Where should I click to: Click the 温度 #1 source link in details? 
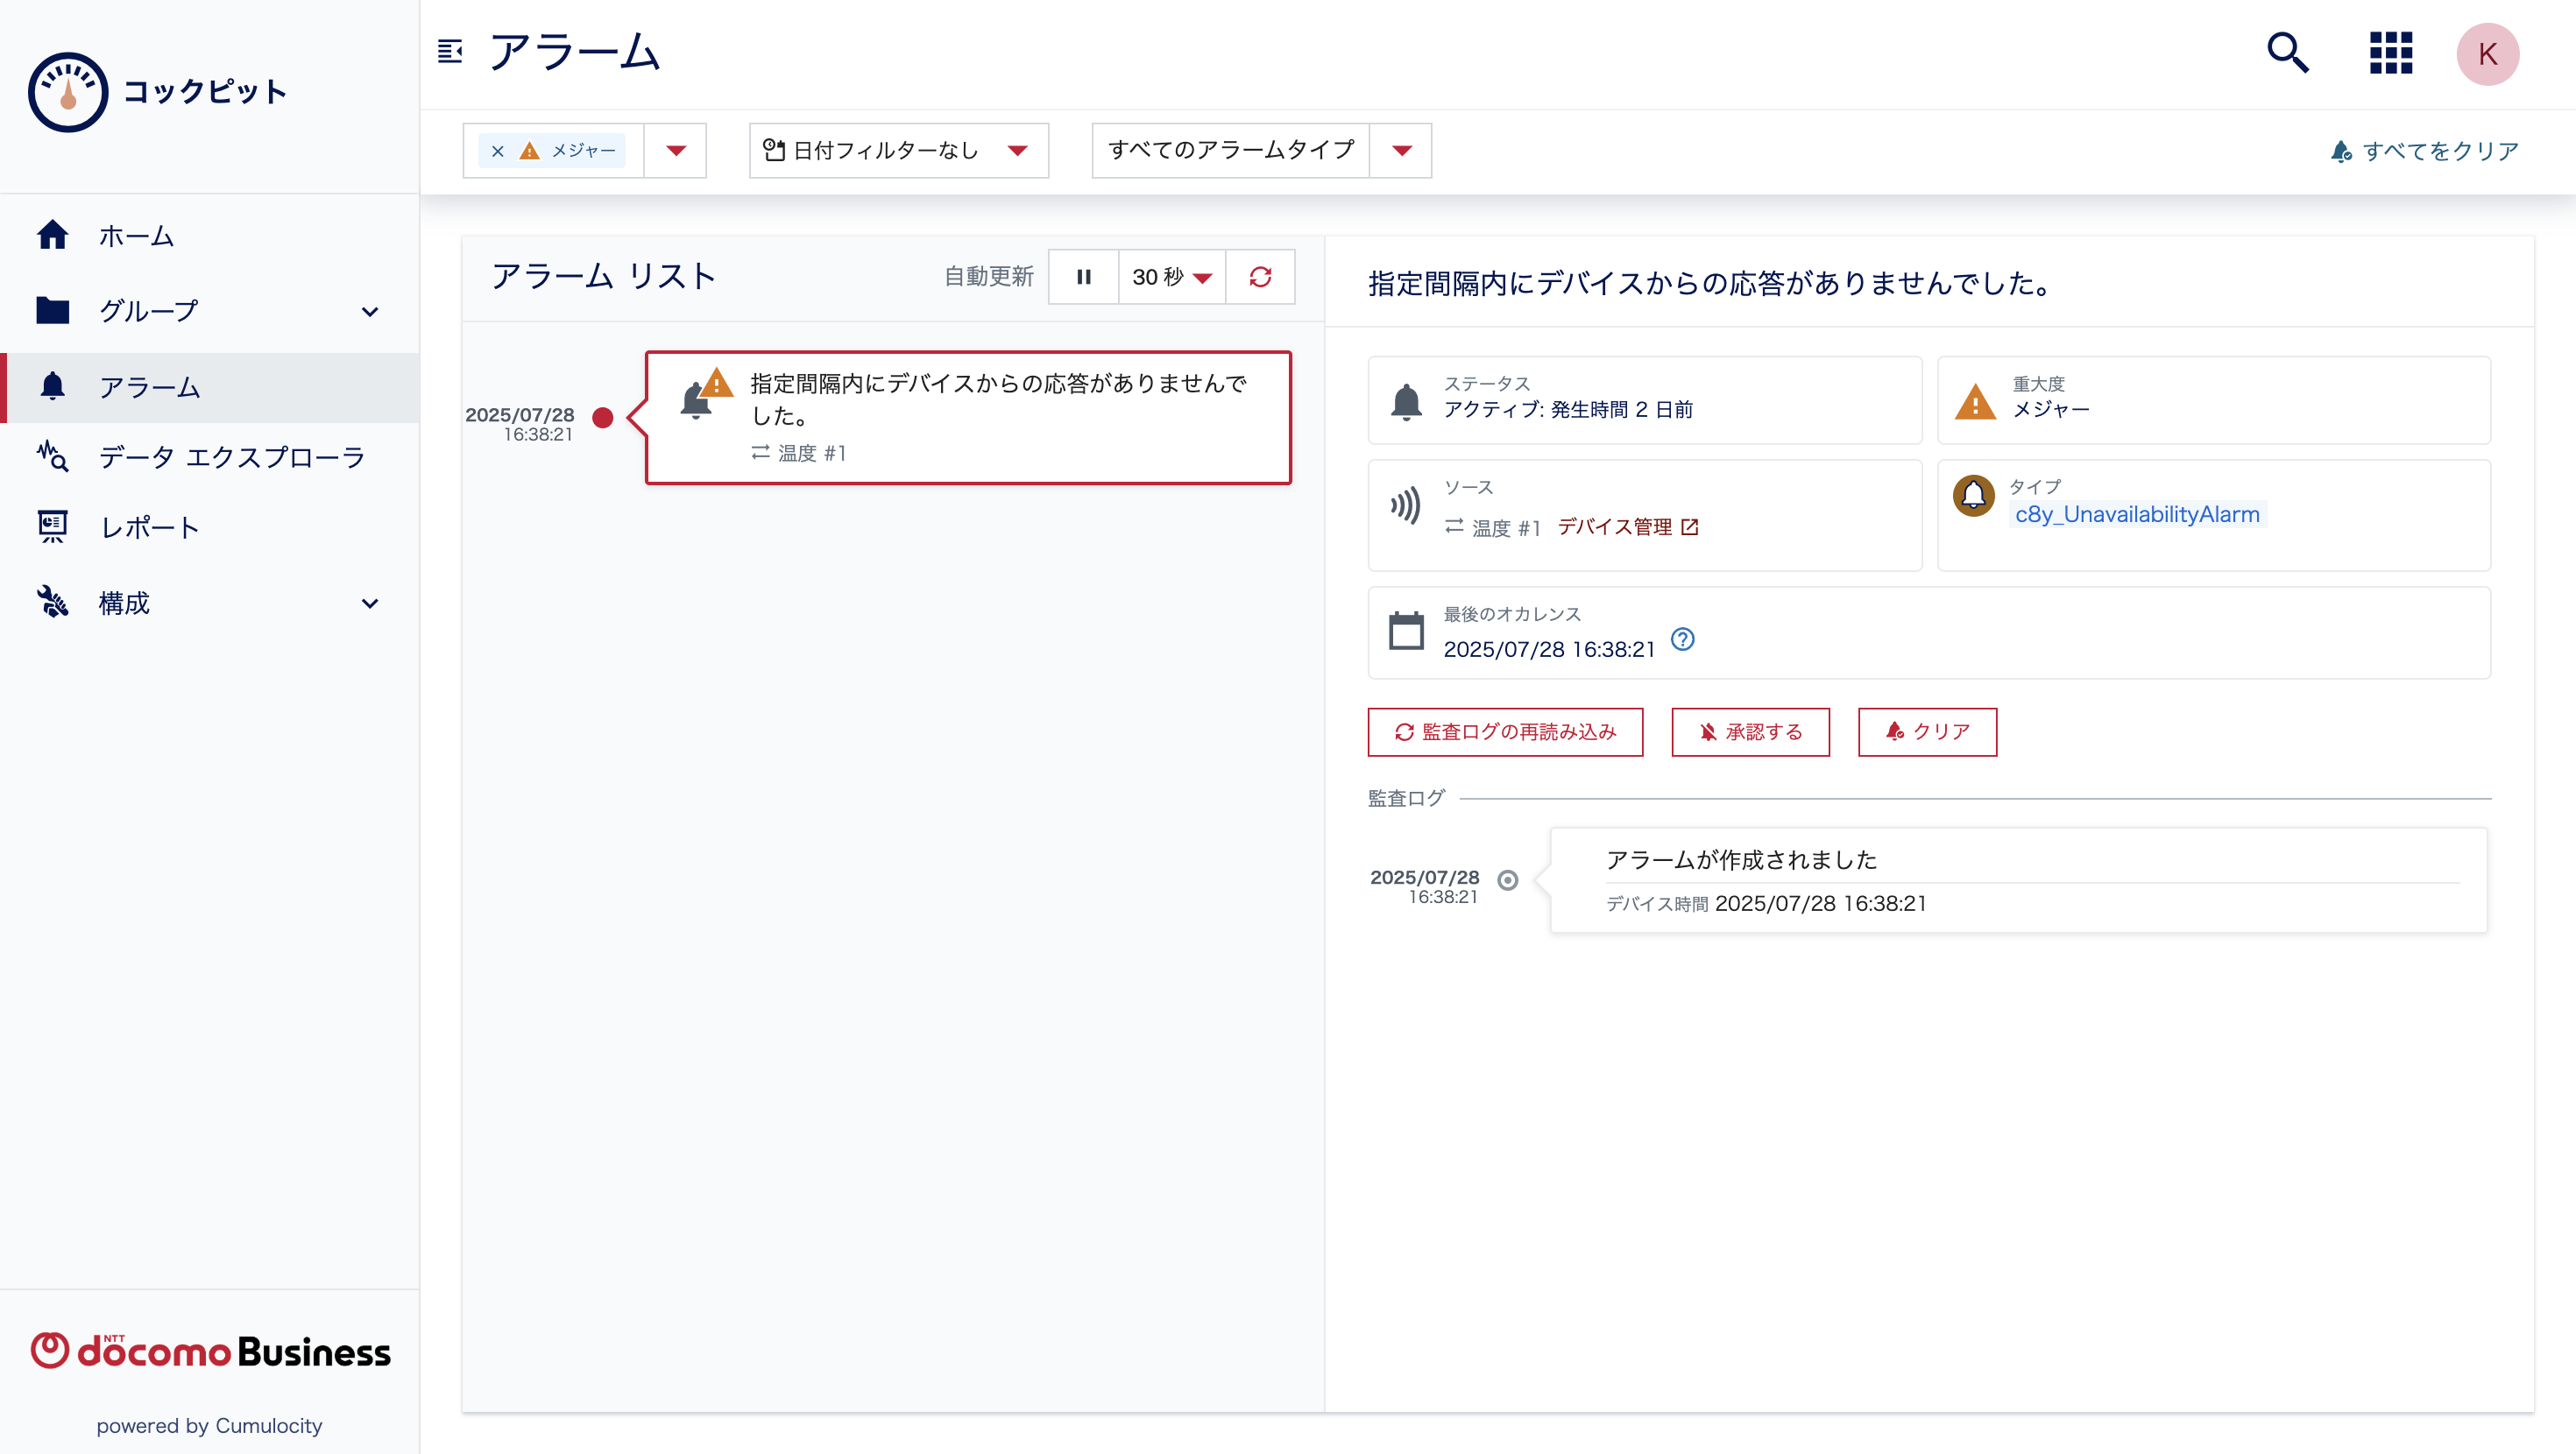(1492, 527)
